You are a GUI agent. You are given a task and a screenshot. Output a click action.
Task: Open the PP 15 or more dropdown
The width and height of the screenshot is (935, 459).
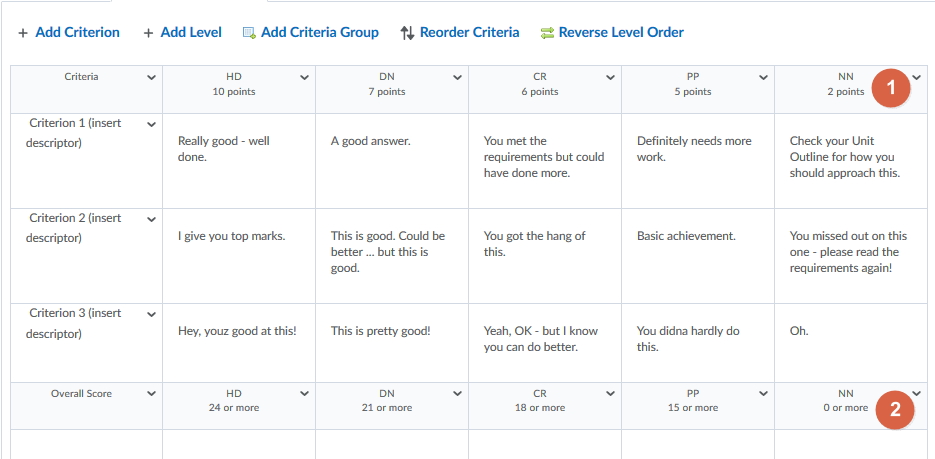click(763, 393)
